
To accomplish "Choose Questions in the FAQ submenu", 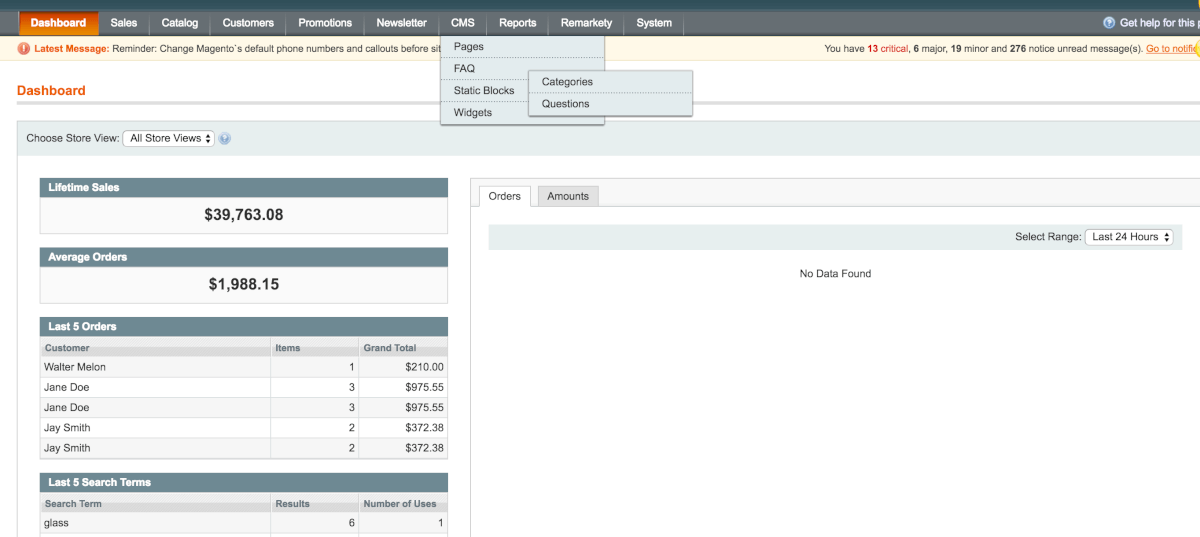I will click(565, 104).
